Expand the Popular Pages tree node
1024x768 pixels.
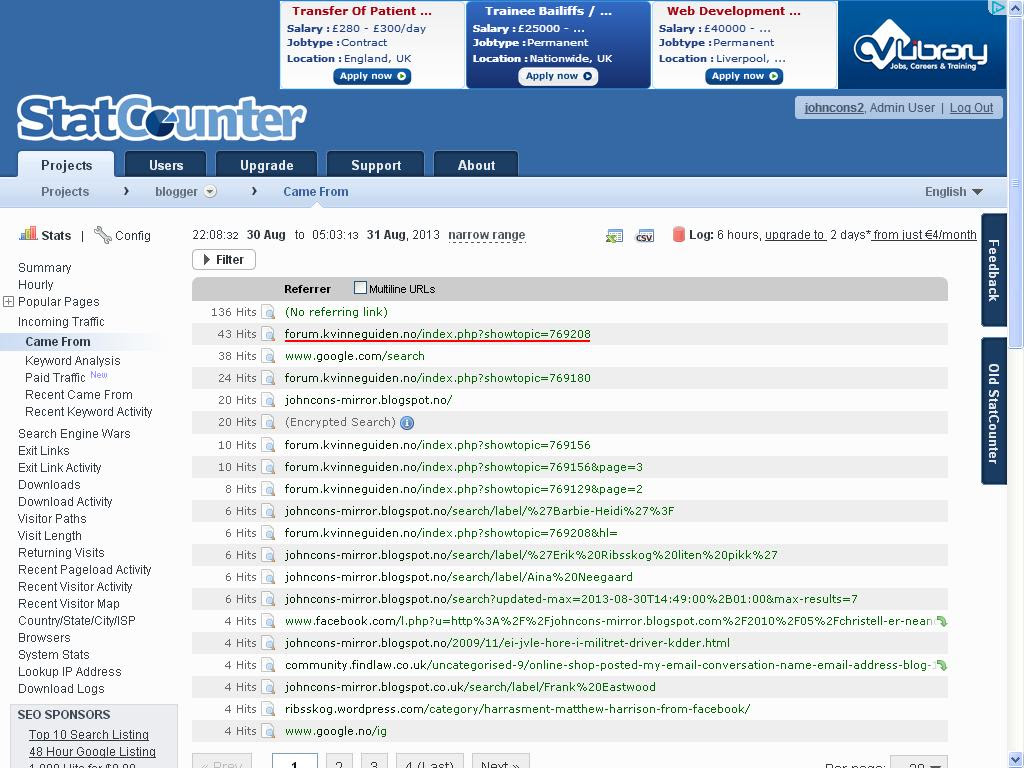(x=8, y=302)
